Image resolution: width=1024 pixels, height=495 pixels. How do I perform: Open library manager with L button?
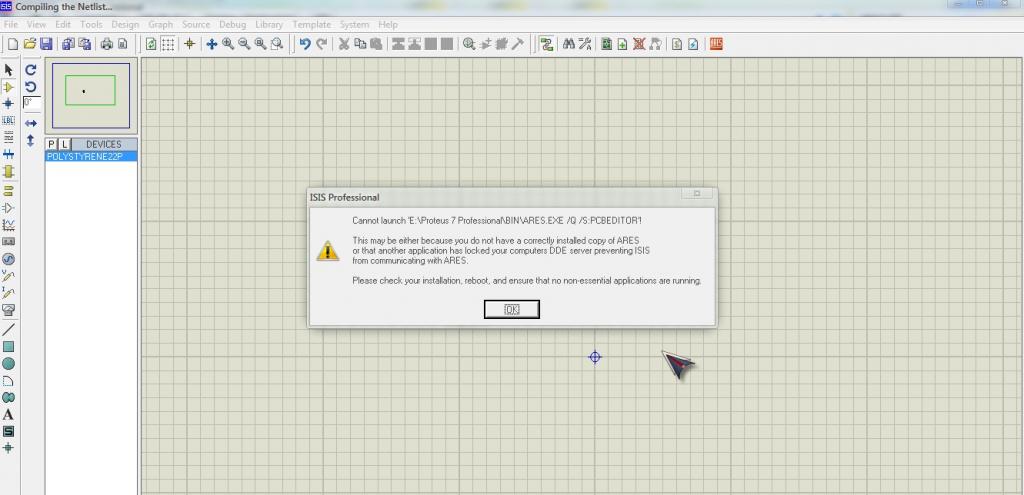(x=64, y=144)
